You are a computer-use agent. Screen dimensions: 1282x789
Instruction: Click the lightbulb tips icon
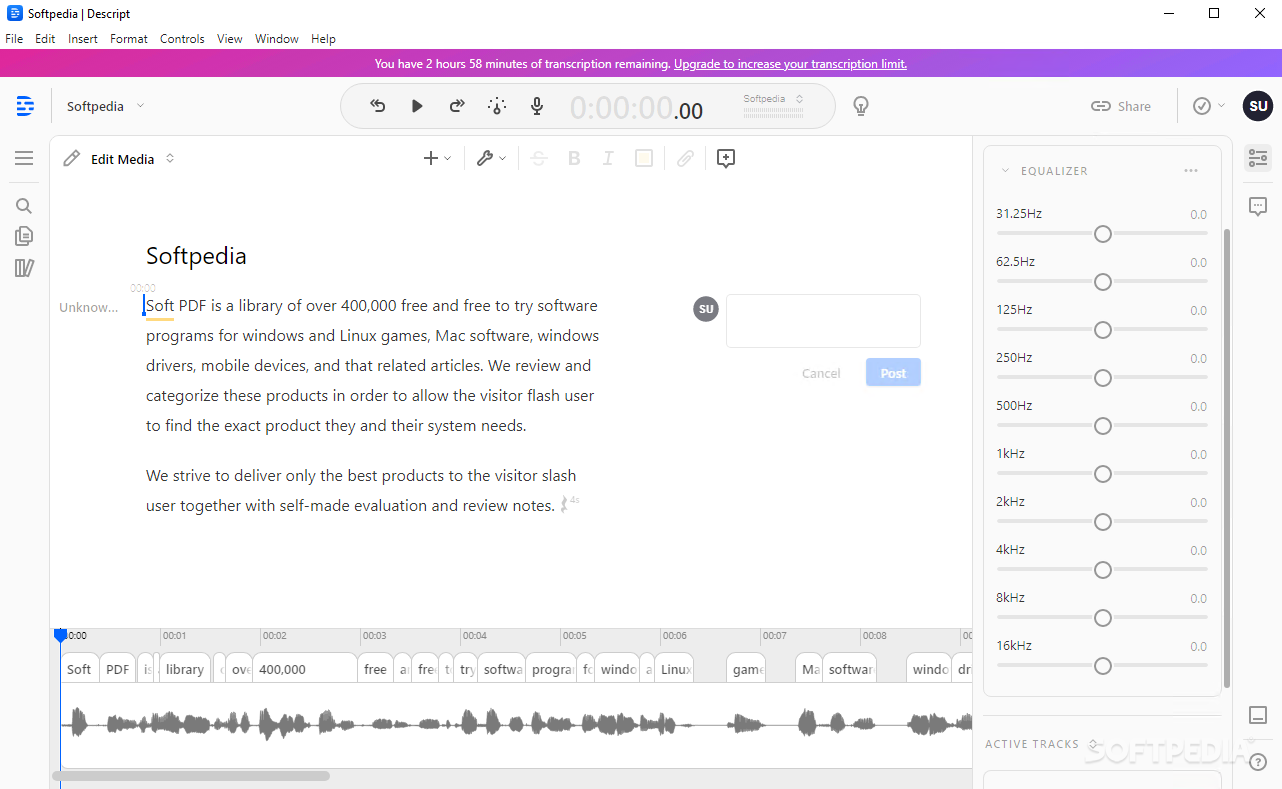(859, 106)
